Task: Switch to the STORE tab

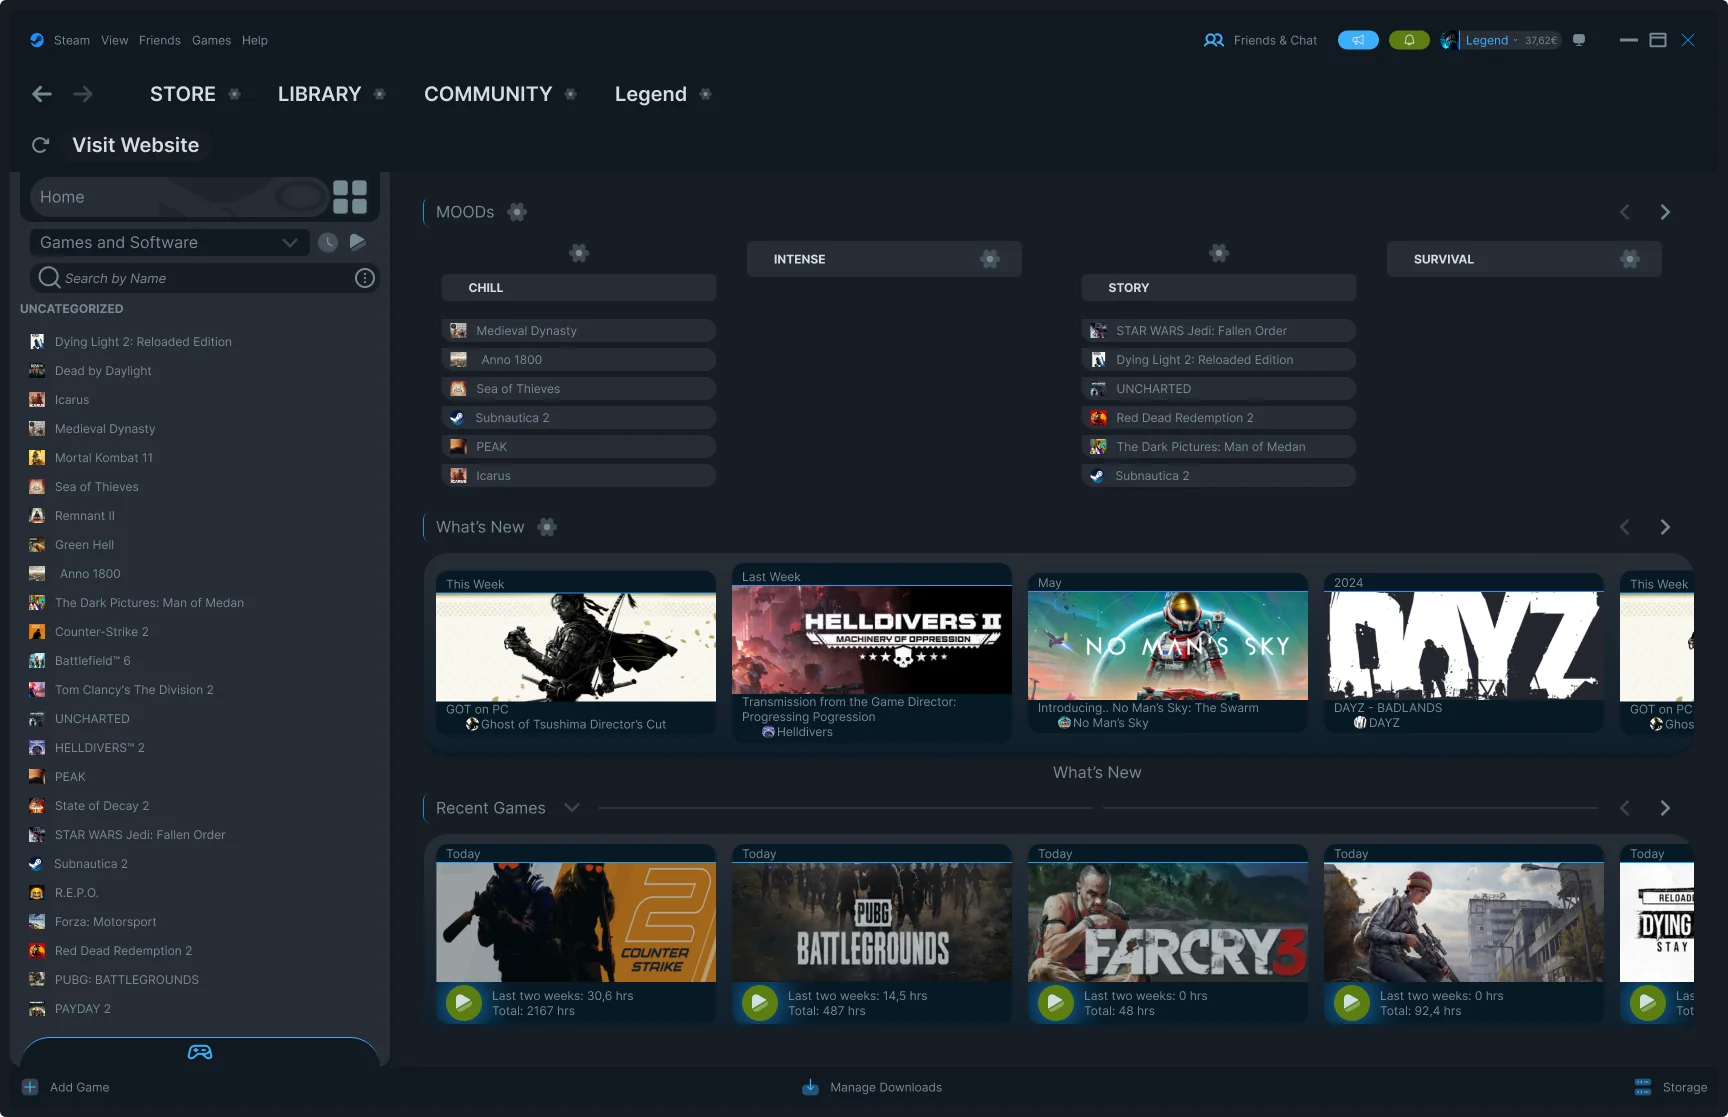Action: [x=183, y=94]
